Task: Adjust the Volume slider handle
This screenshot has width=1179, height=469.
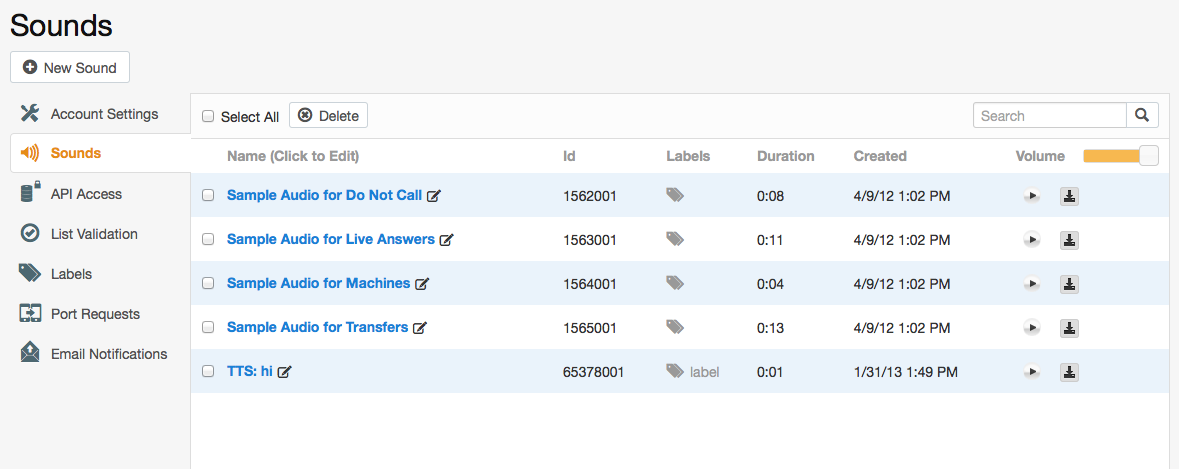Action: [1148, 156]
